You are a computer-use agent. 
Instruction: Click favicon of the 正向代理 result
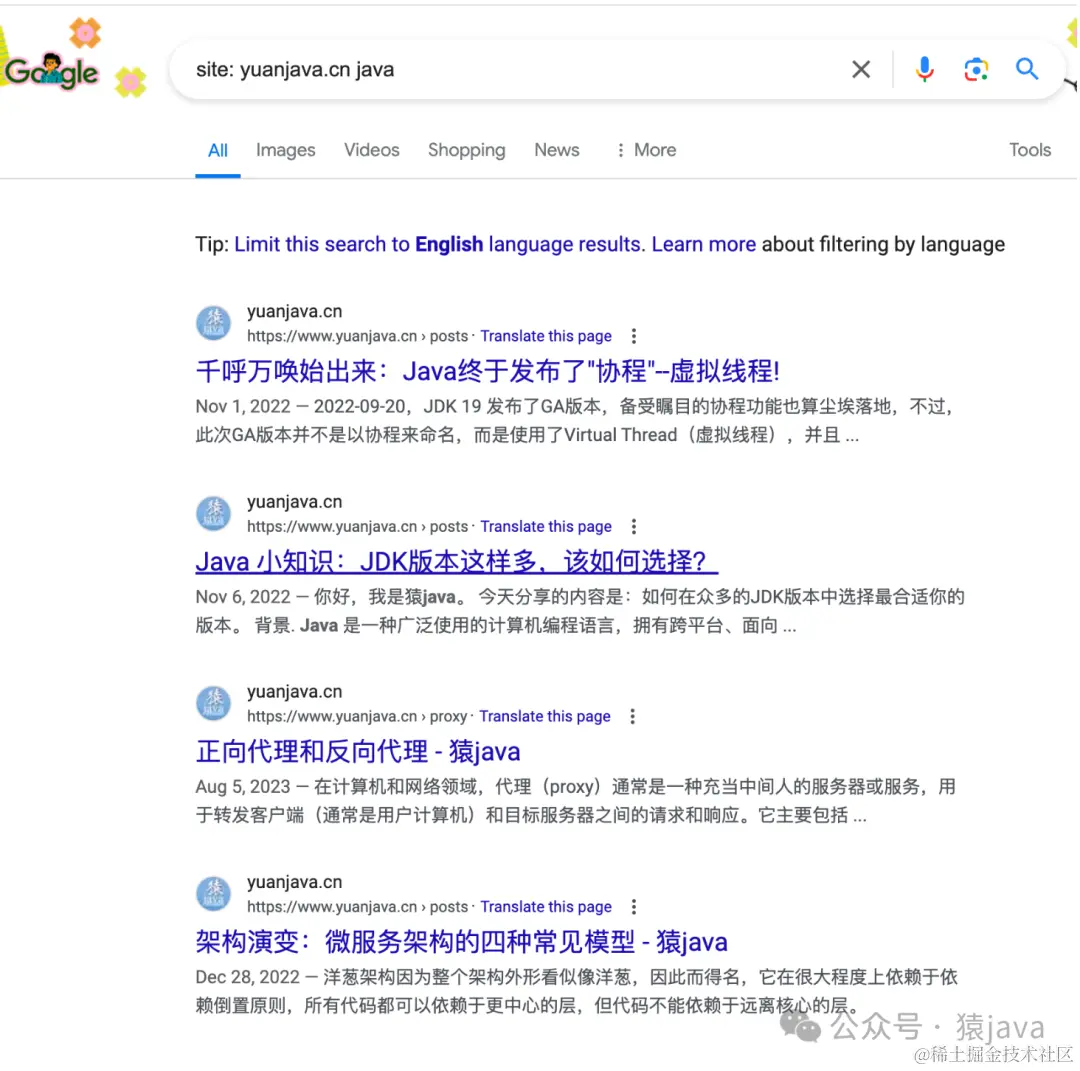click(214, 703)
